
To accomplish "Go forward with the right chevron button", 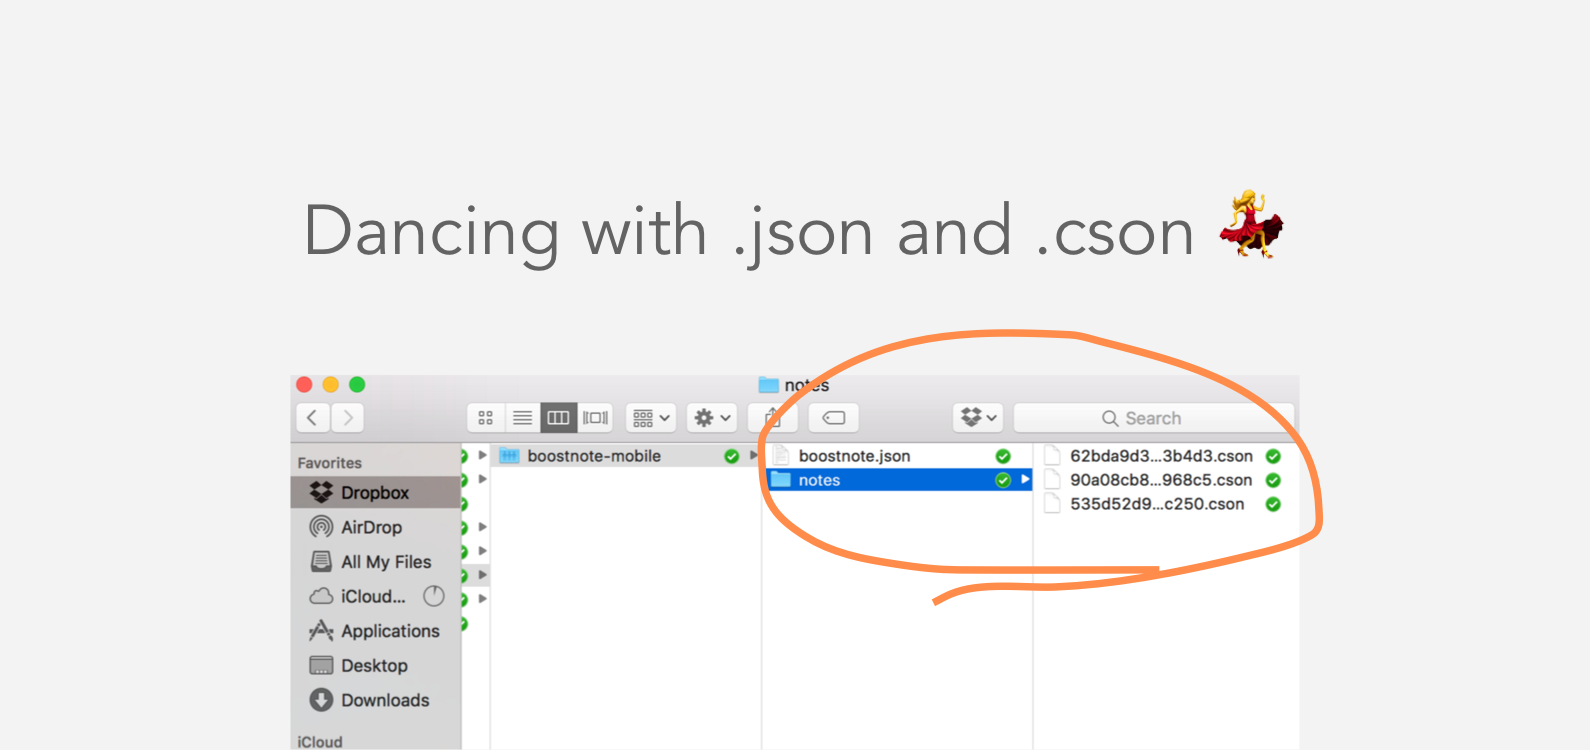I will coord(347,418).
